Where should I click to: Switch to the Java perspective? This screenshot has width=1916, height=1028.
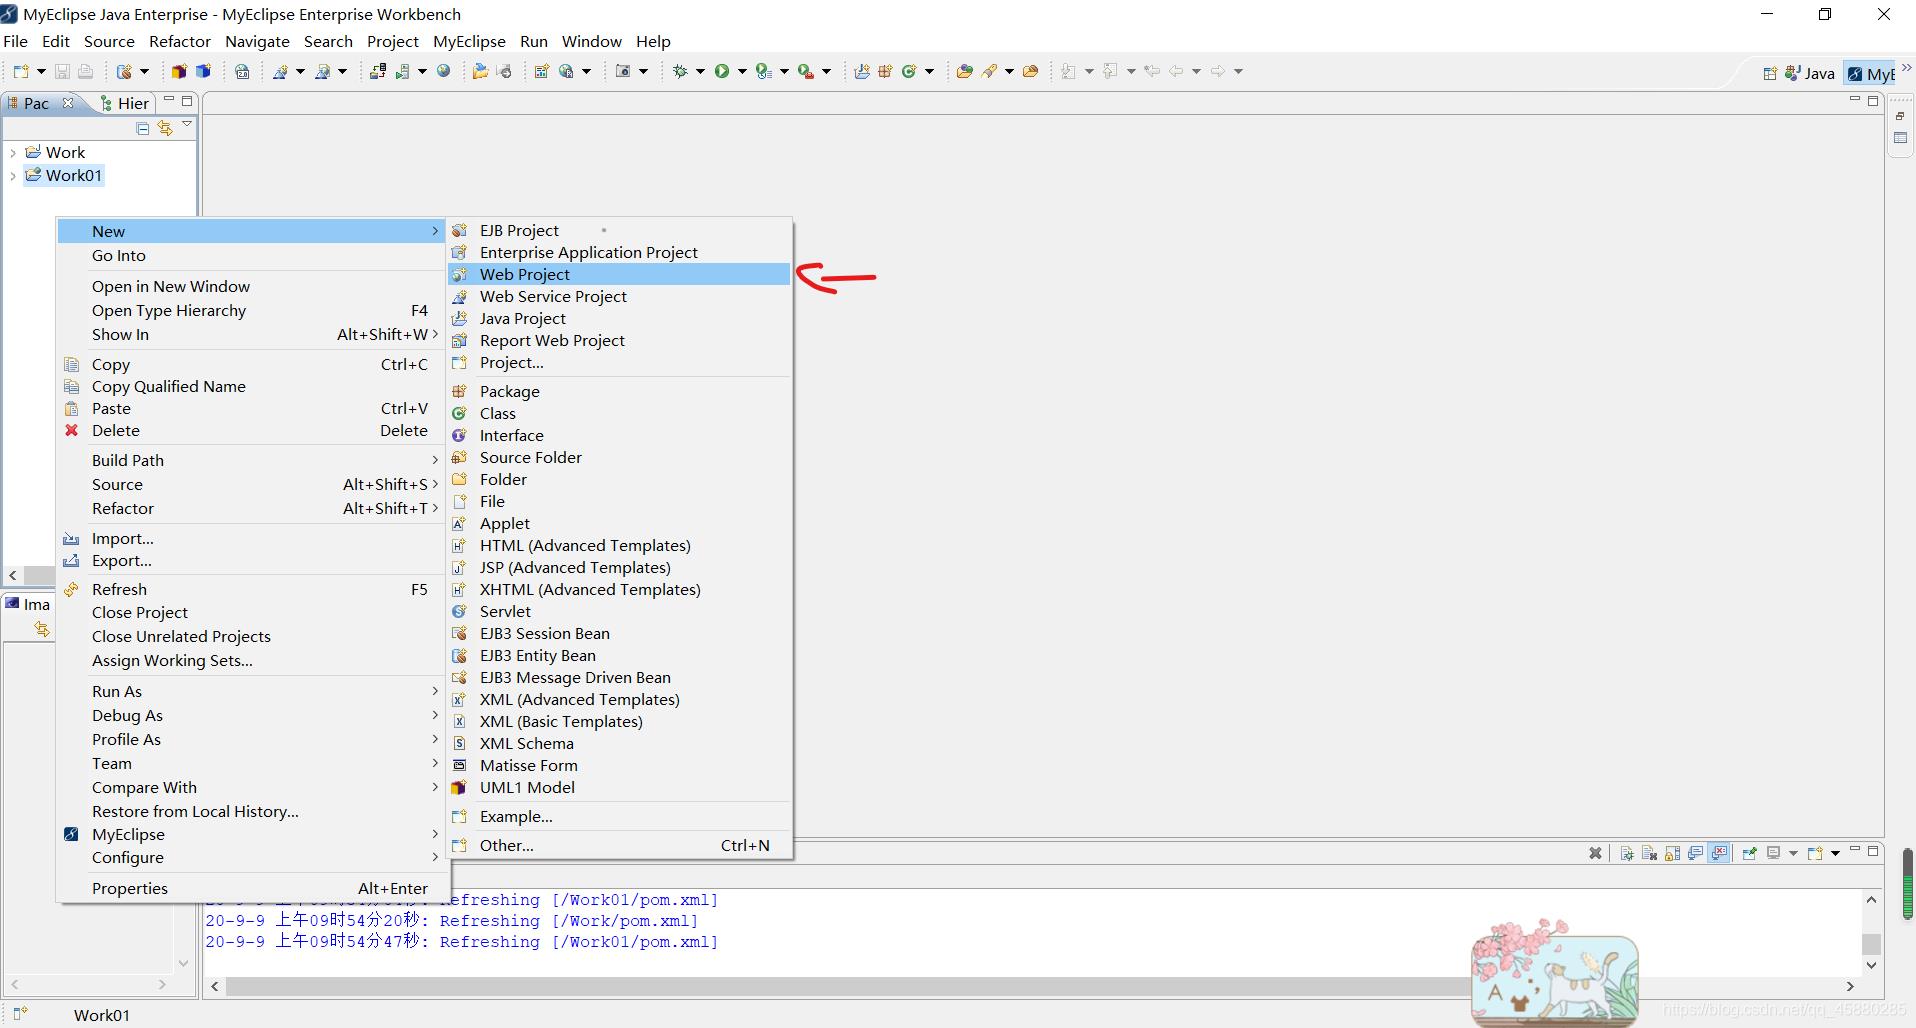click(1811, 73)
